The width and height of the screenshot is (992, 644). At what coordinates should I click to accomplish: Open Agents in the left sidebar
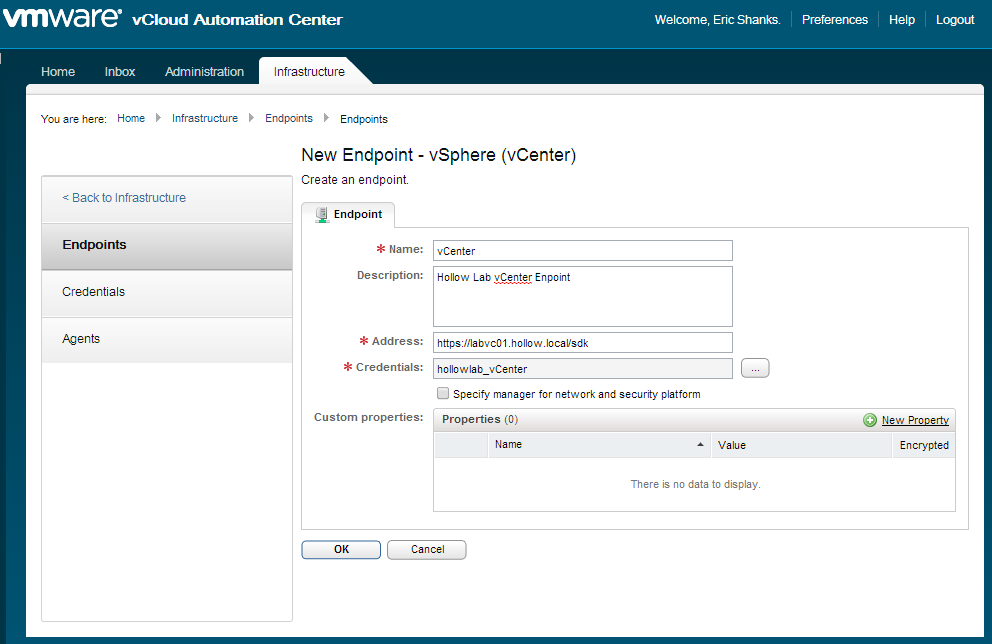[81, 339]
